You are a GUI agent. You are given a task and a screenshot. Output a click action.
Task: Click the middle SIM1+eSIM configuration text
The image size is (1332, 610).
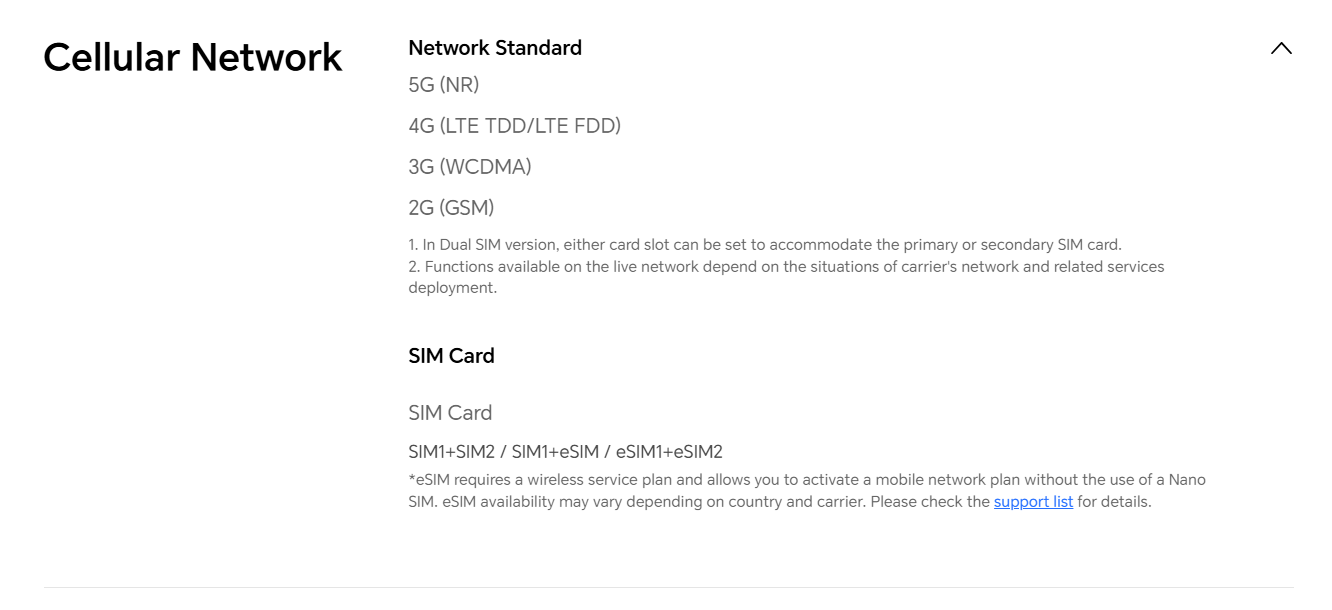click(553, 452)
